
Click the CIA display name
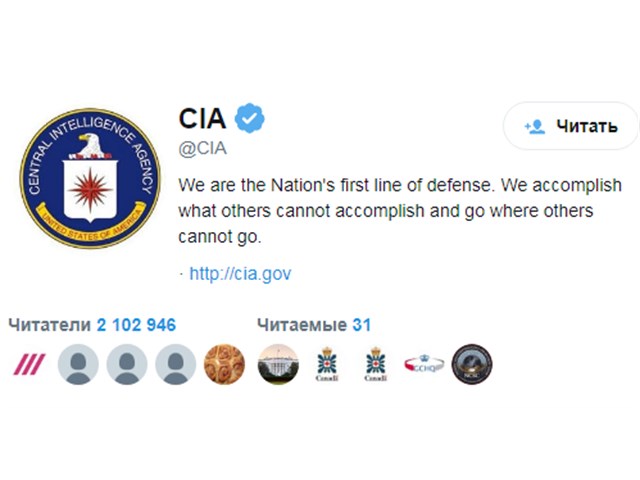[x=202, y=118]
